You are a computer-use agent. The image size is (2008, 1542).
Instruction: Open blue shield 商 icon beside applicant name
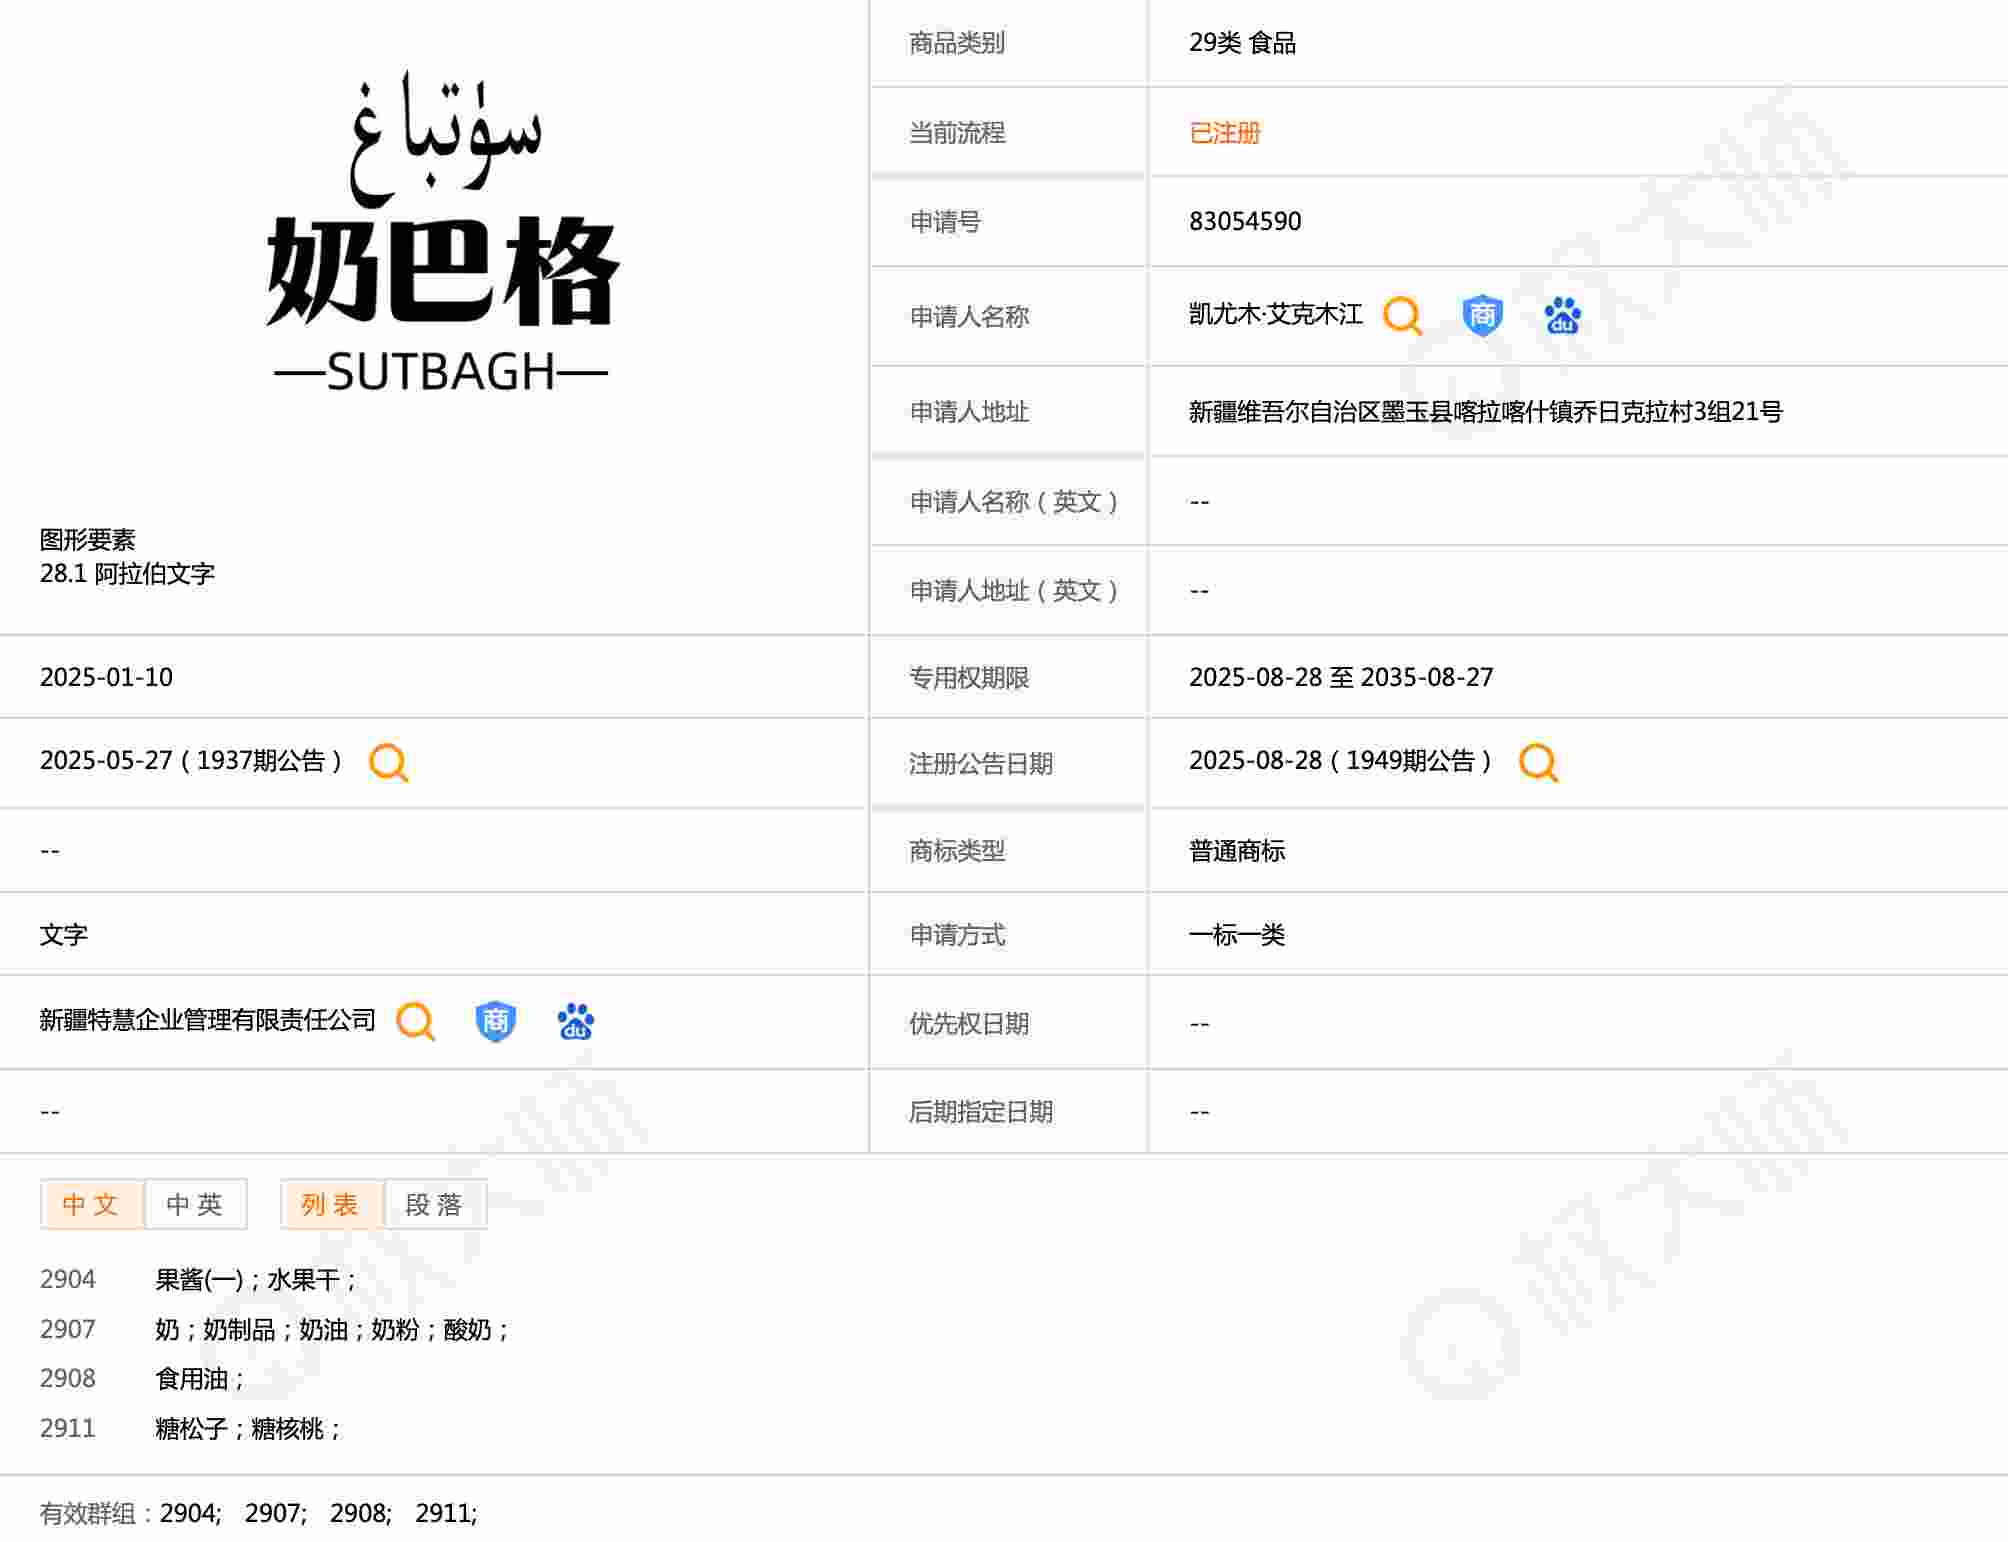pyautogui.click(x=1481, y=315)
